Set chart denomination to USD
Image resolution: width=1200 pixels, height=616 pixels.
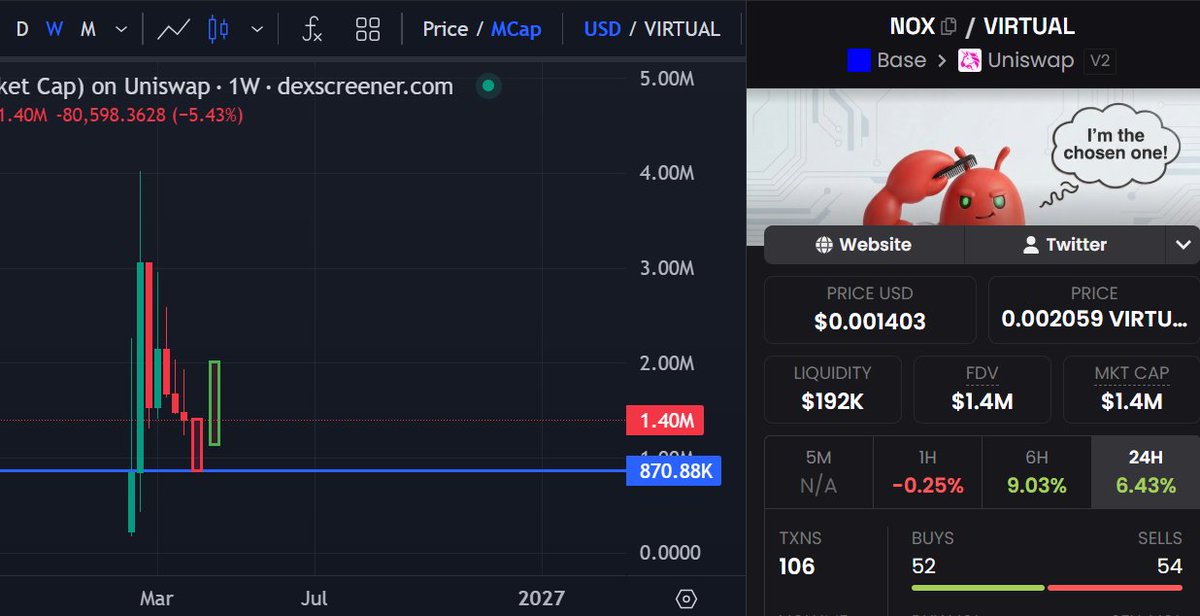click(602, 29)
